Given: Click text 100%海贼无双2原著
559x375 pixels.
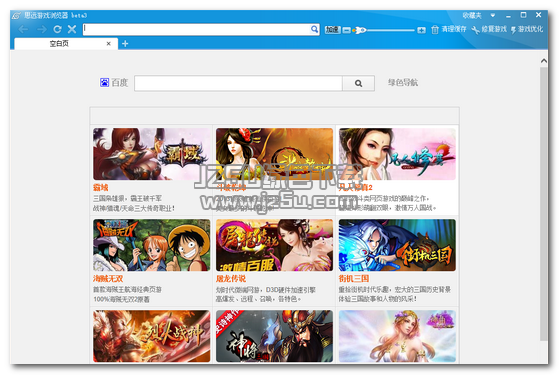Looking at the screenshot, I should 121,299.
